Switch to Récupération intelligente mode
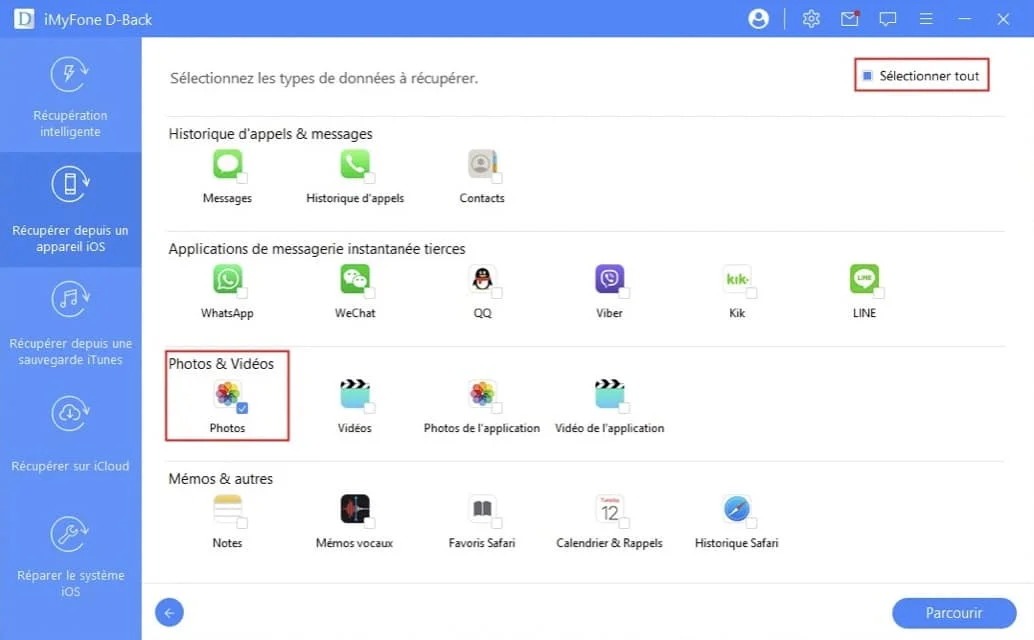The image size is (1034, 640). pyautogui.click(x=71, y=96)
